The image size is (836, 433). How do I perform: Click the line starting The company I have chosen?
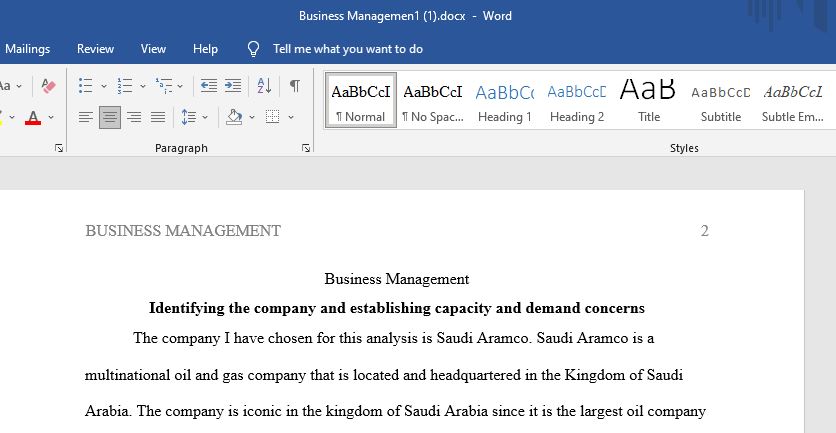coord(393,338)
